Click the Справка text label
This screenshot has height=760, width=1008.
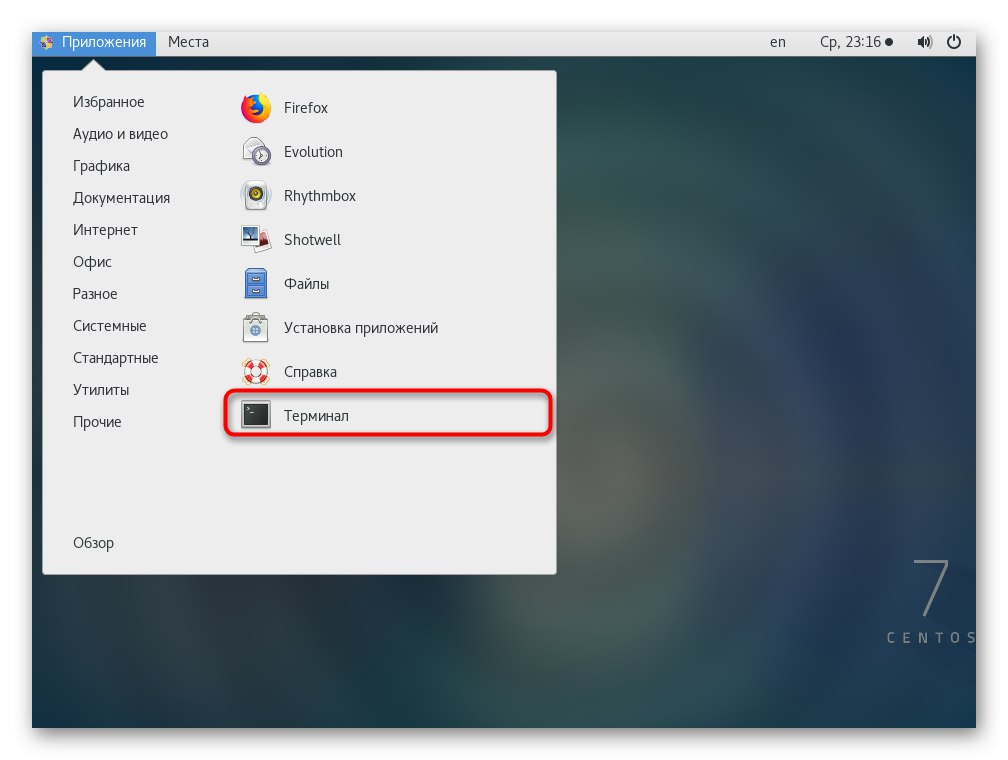tap(310, 372)
